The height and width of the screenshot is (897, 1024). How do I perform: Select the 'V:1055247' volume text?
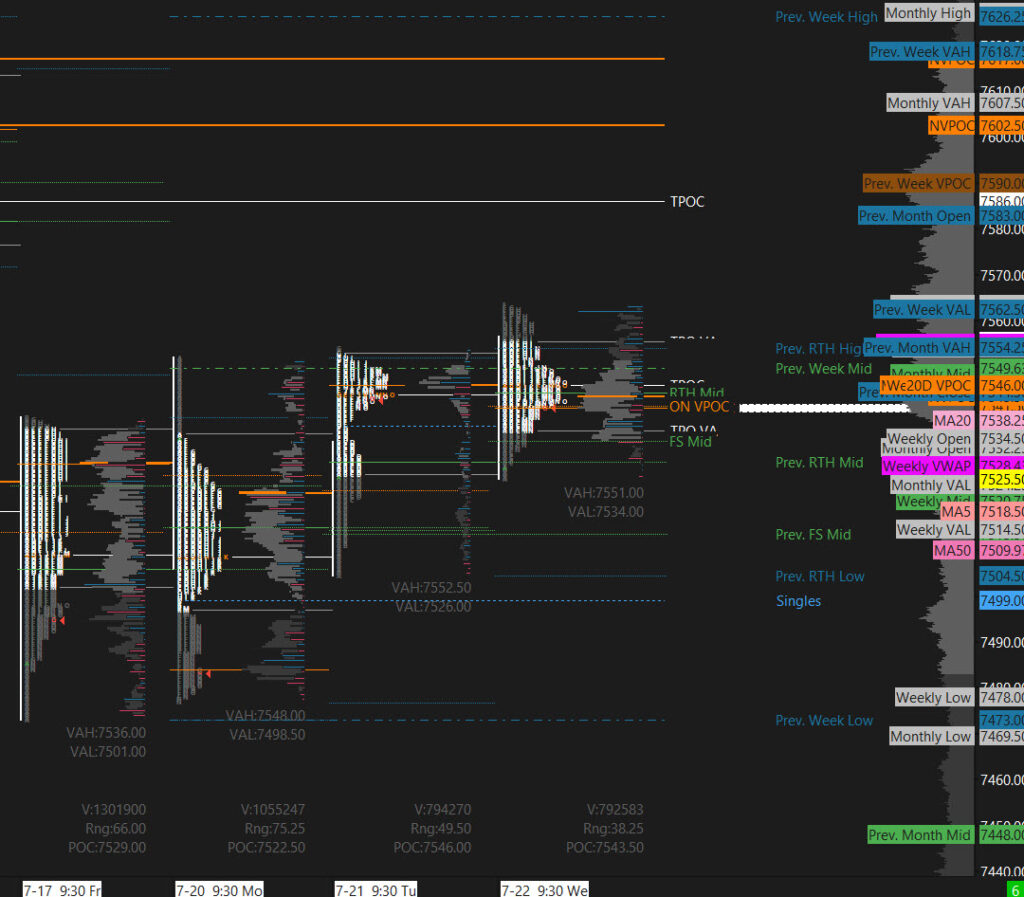pos(273,810)
